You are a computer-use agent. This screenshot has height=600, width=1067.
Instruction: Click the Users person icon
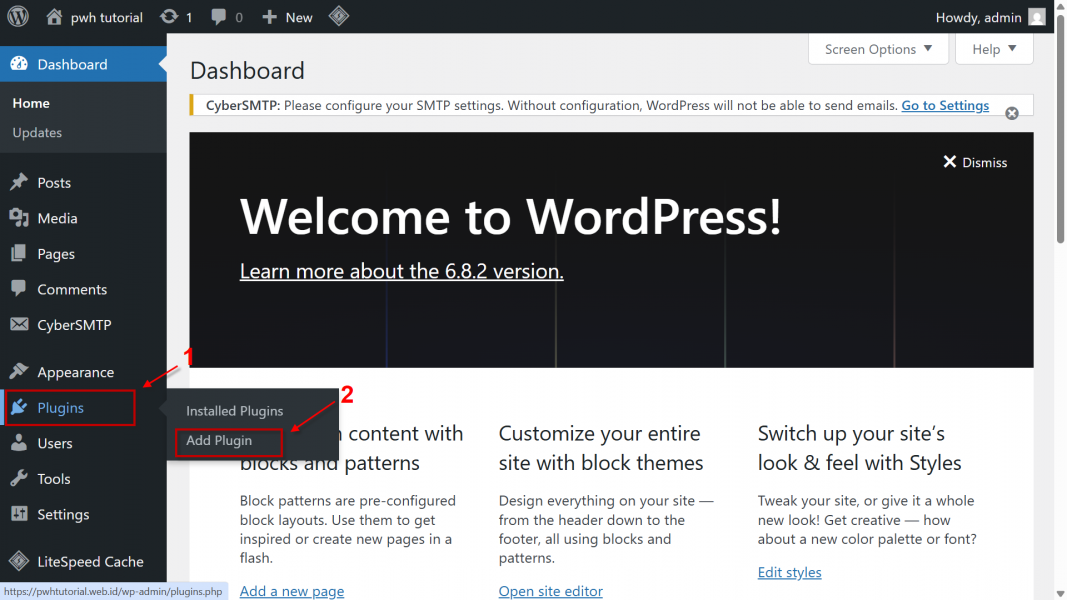[x=19, y=443]
